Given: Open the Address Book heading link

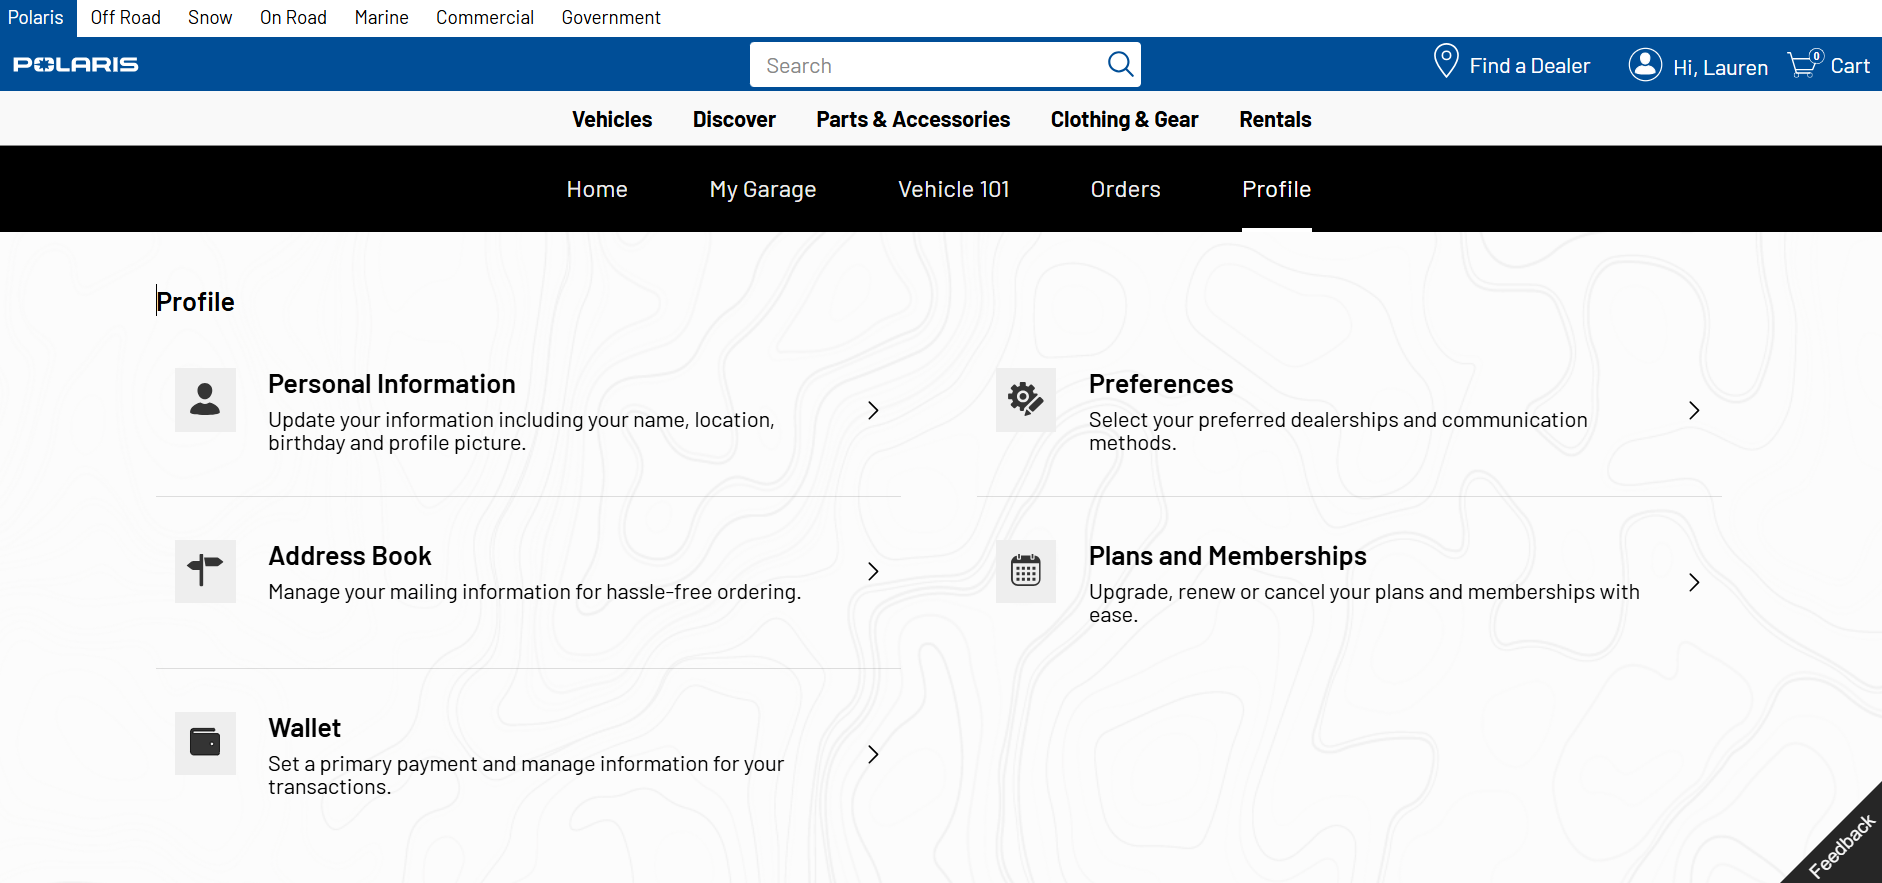Looking at the screenshot, I should click(x=350, y=556).
